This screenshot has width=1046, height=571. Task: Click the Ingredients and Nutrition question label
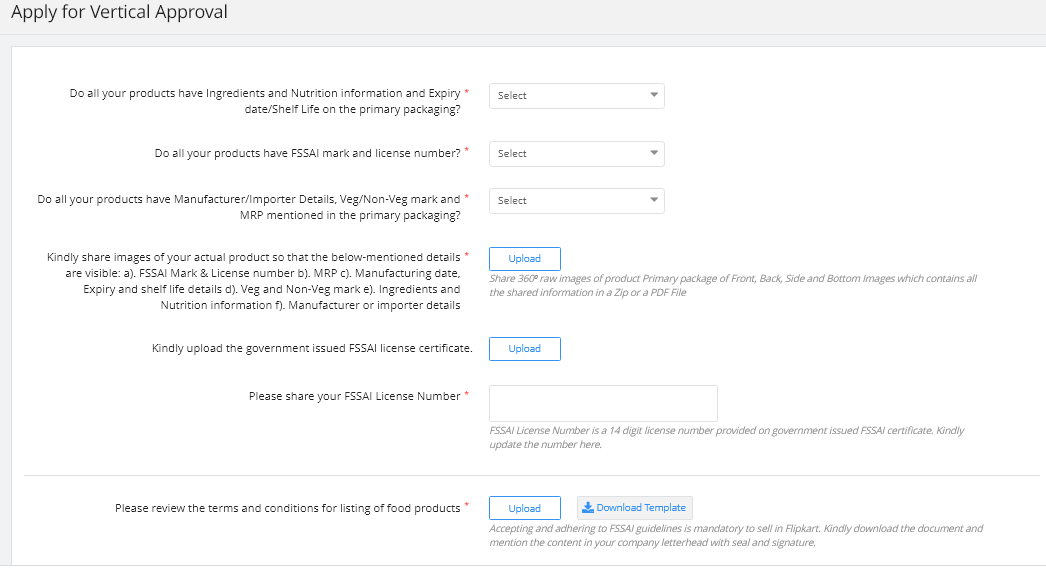click(265, 101)
